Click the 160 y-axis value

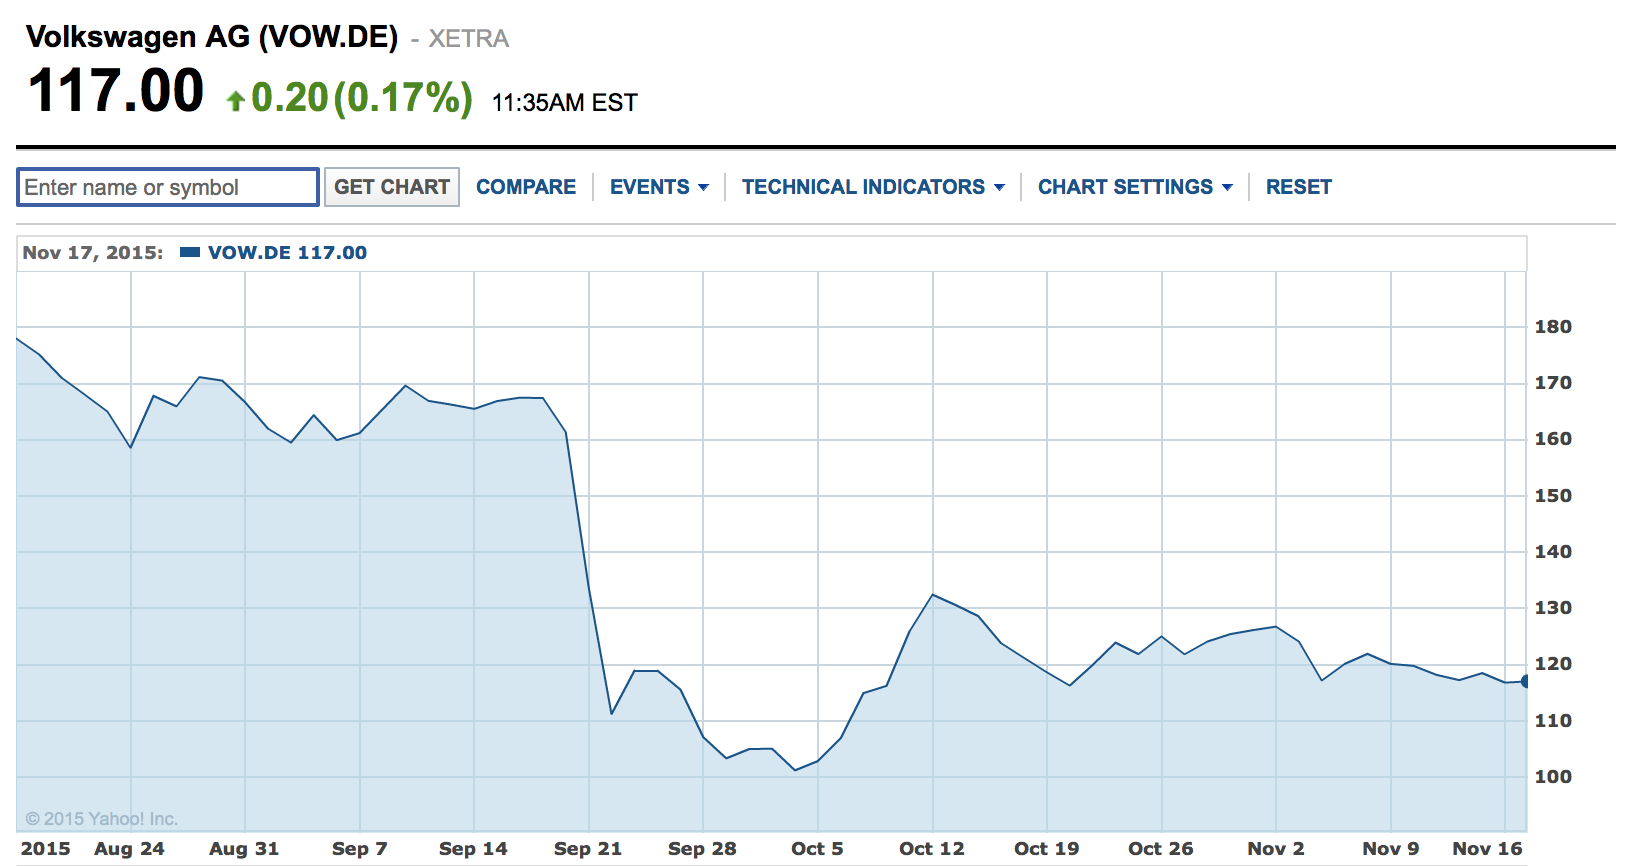coord(1553,439)
